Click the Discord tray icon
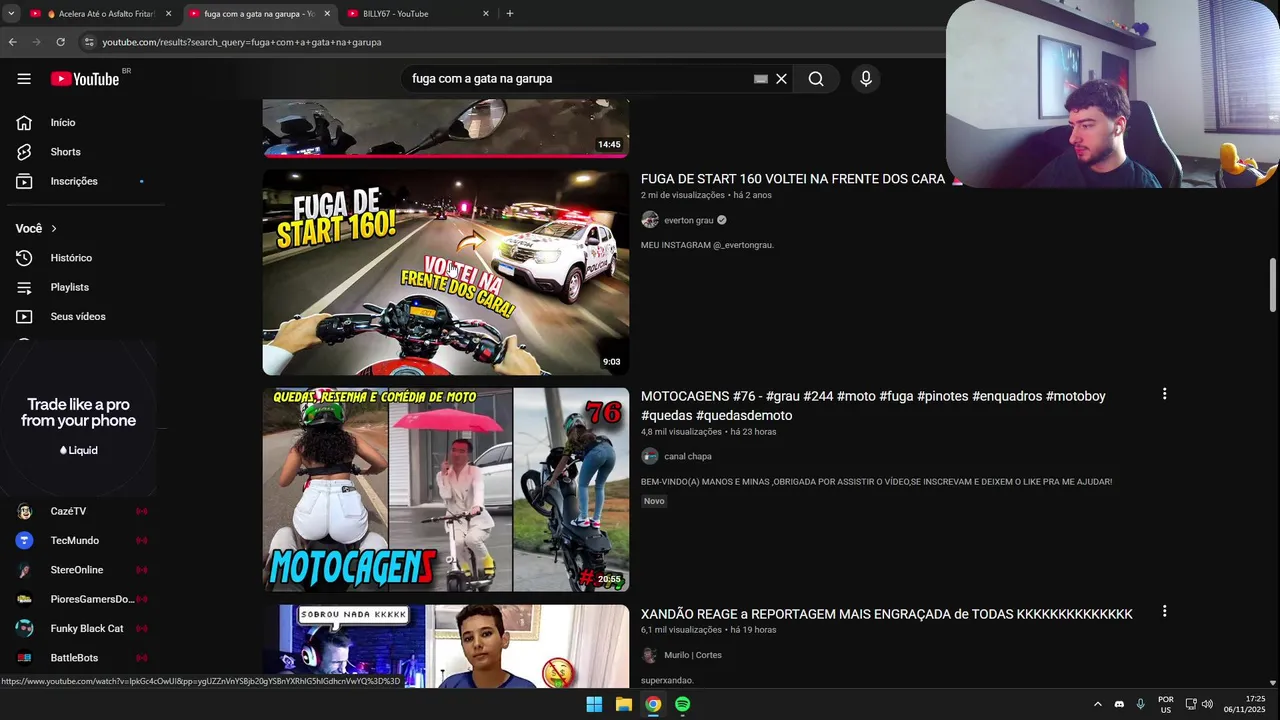This screenshot has height=720, width=1280. 1119,704
